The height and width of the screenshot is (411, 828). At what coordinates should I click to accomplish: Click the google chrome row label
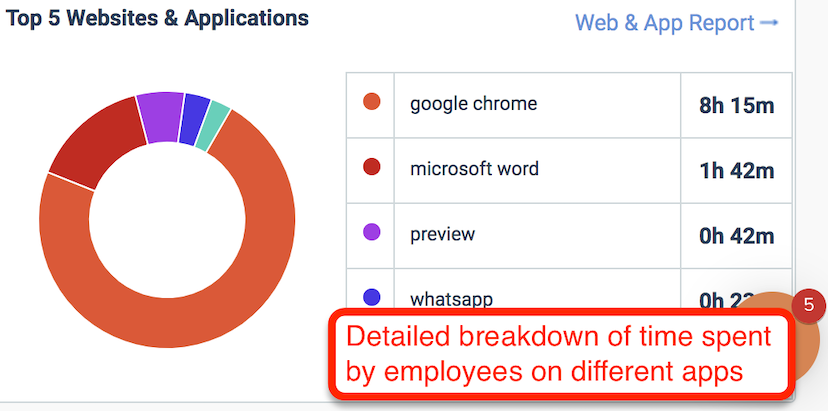pyautogui.click(x=474, y=104)
